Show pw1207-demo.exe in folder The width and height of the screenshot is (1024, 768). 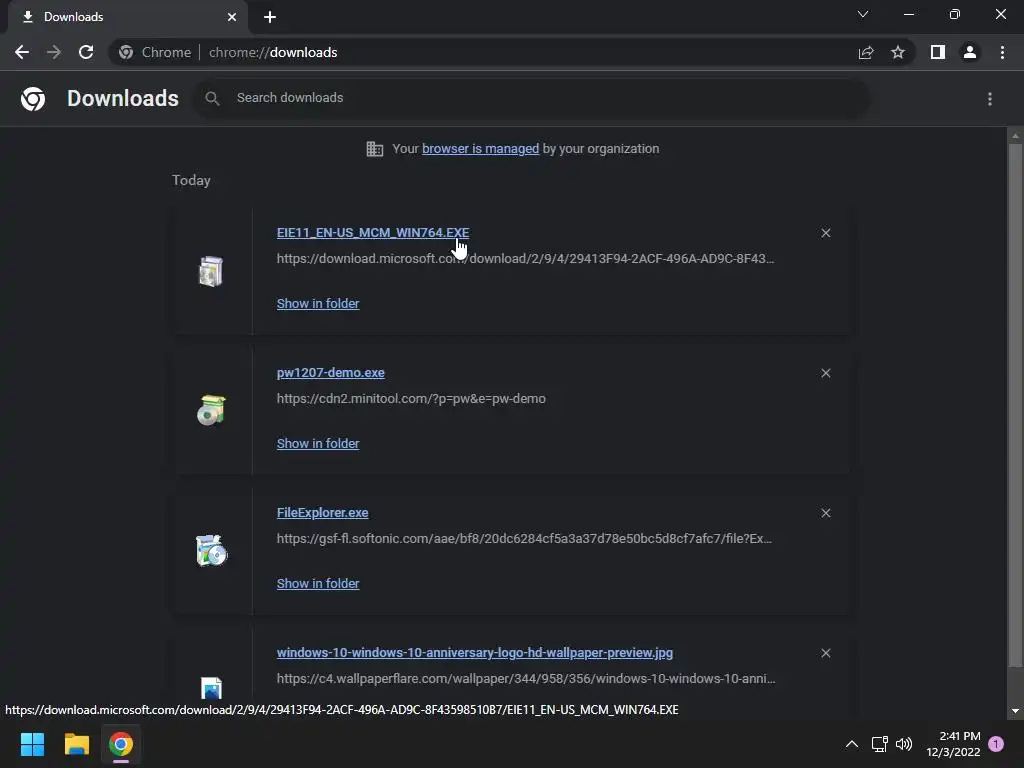(318, 443)
